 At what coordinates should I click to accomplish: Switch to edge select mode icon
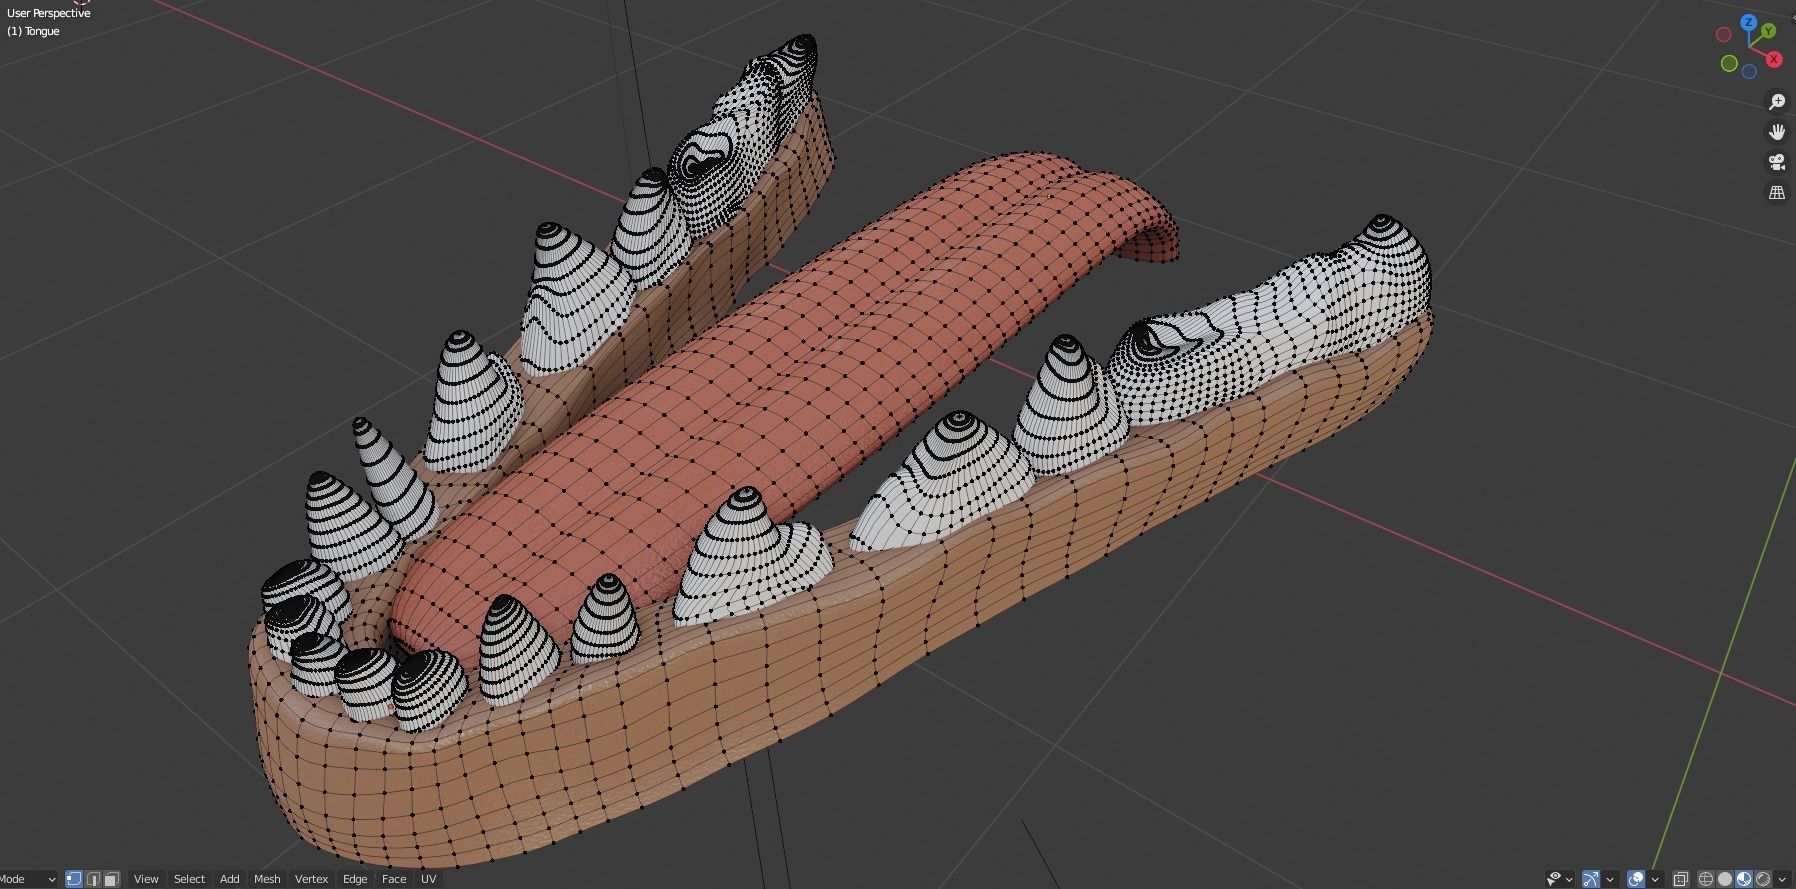tap(93, 879)
